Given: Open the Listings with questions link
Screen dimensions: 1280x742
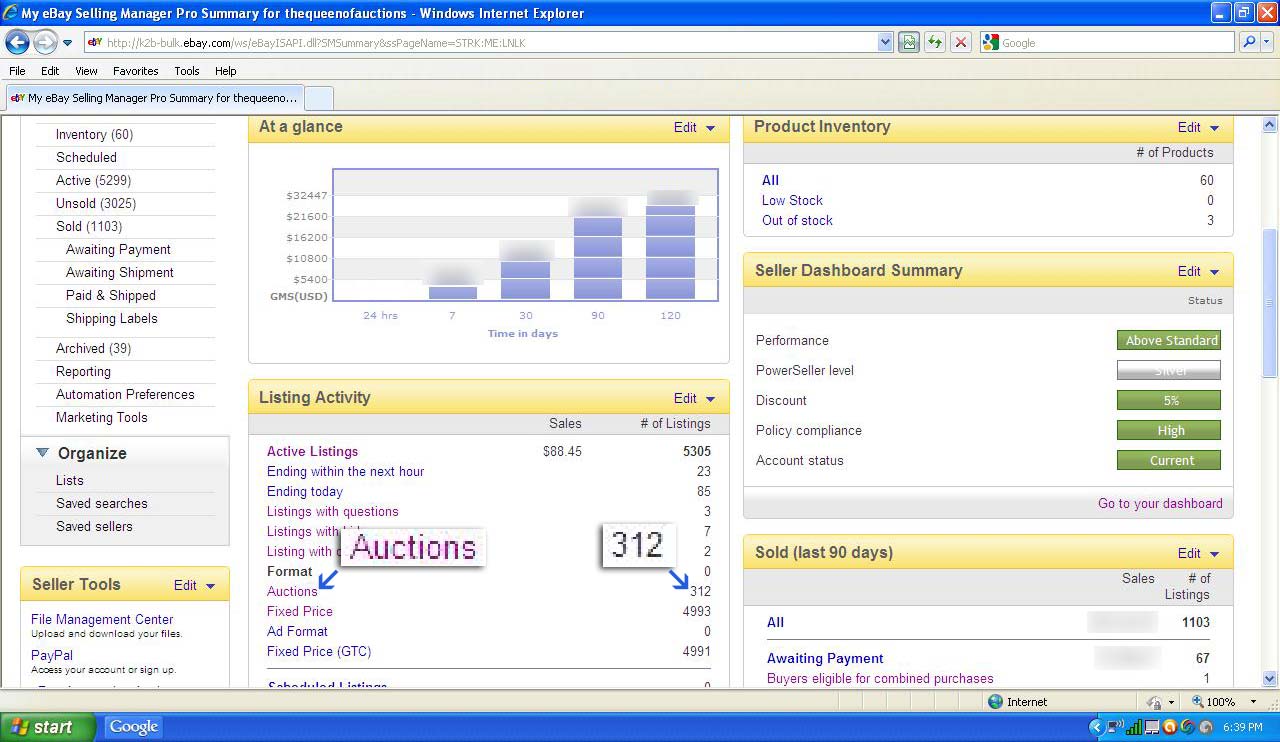Looking at the screenshot, I should pos(332,511).
